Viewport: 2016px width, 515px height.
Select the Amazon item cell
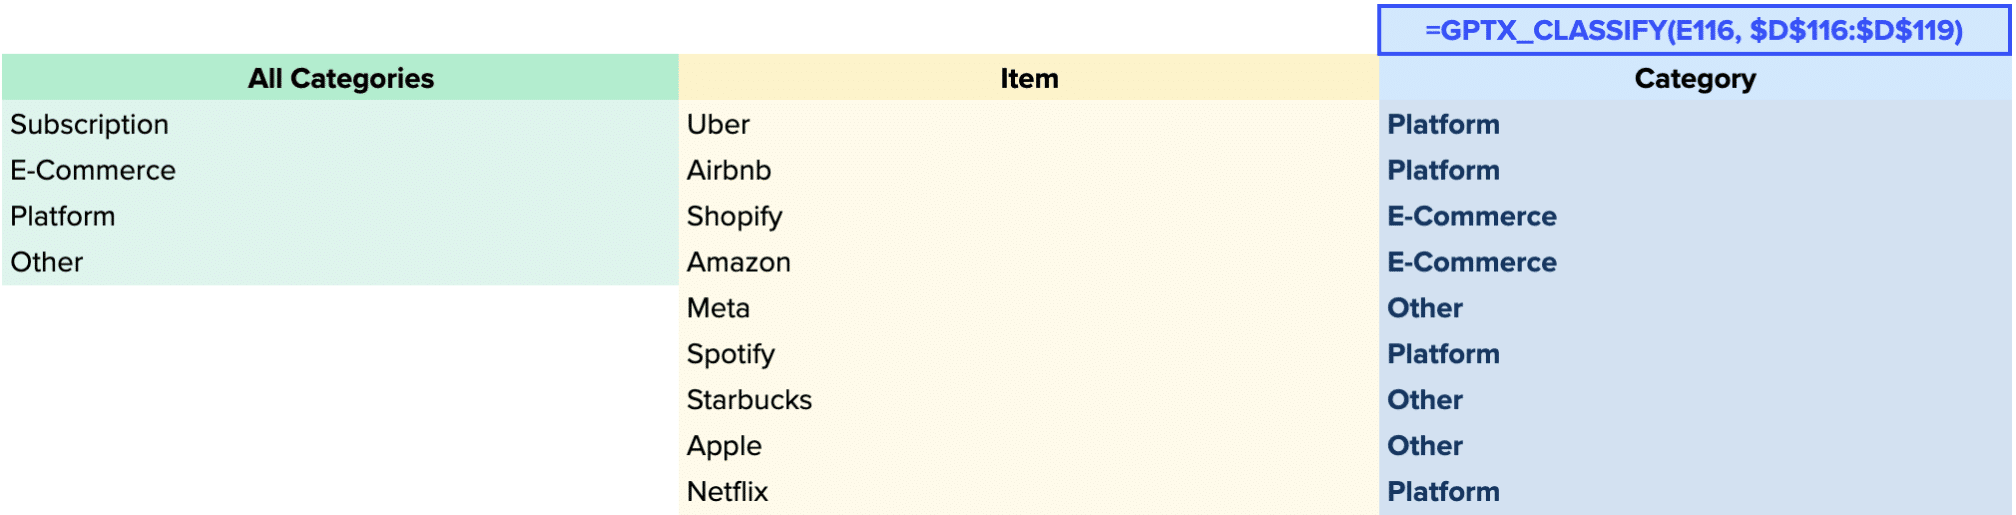[x=1029, y=262]
